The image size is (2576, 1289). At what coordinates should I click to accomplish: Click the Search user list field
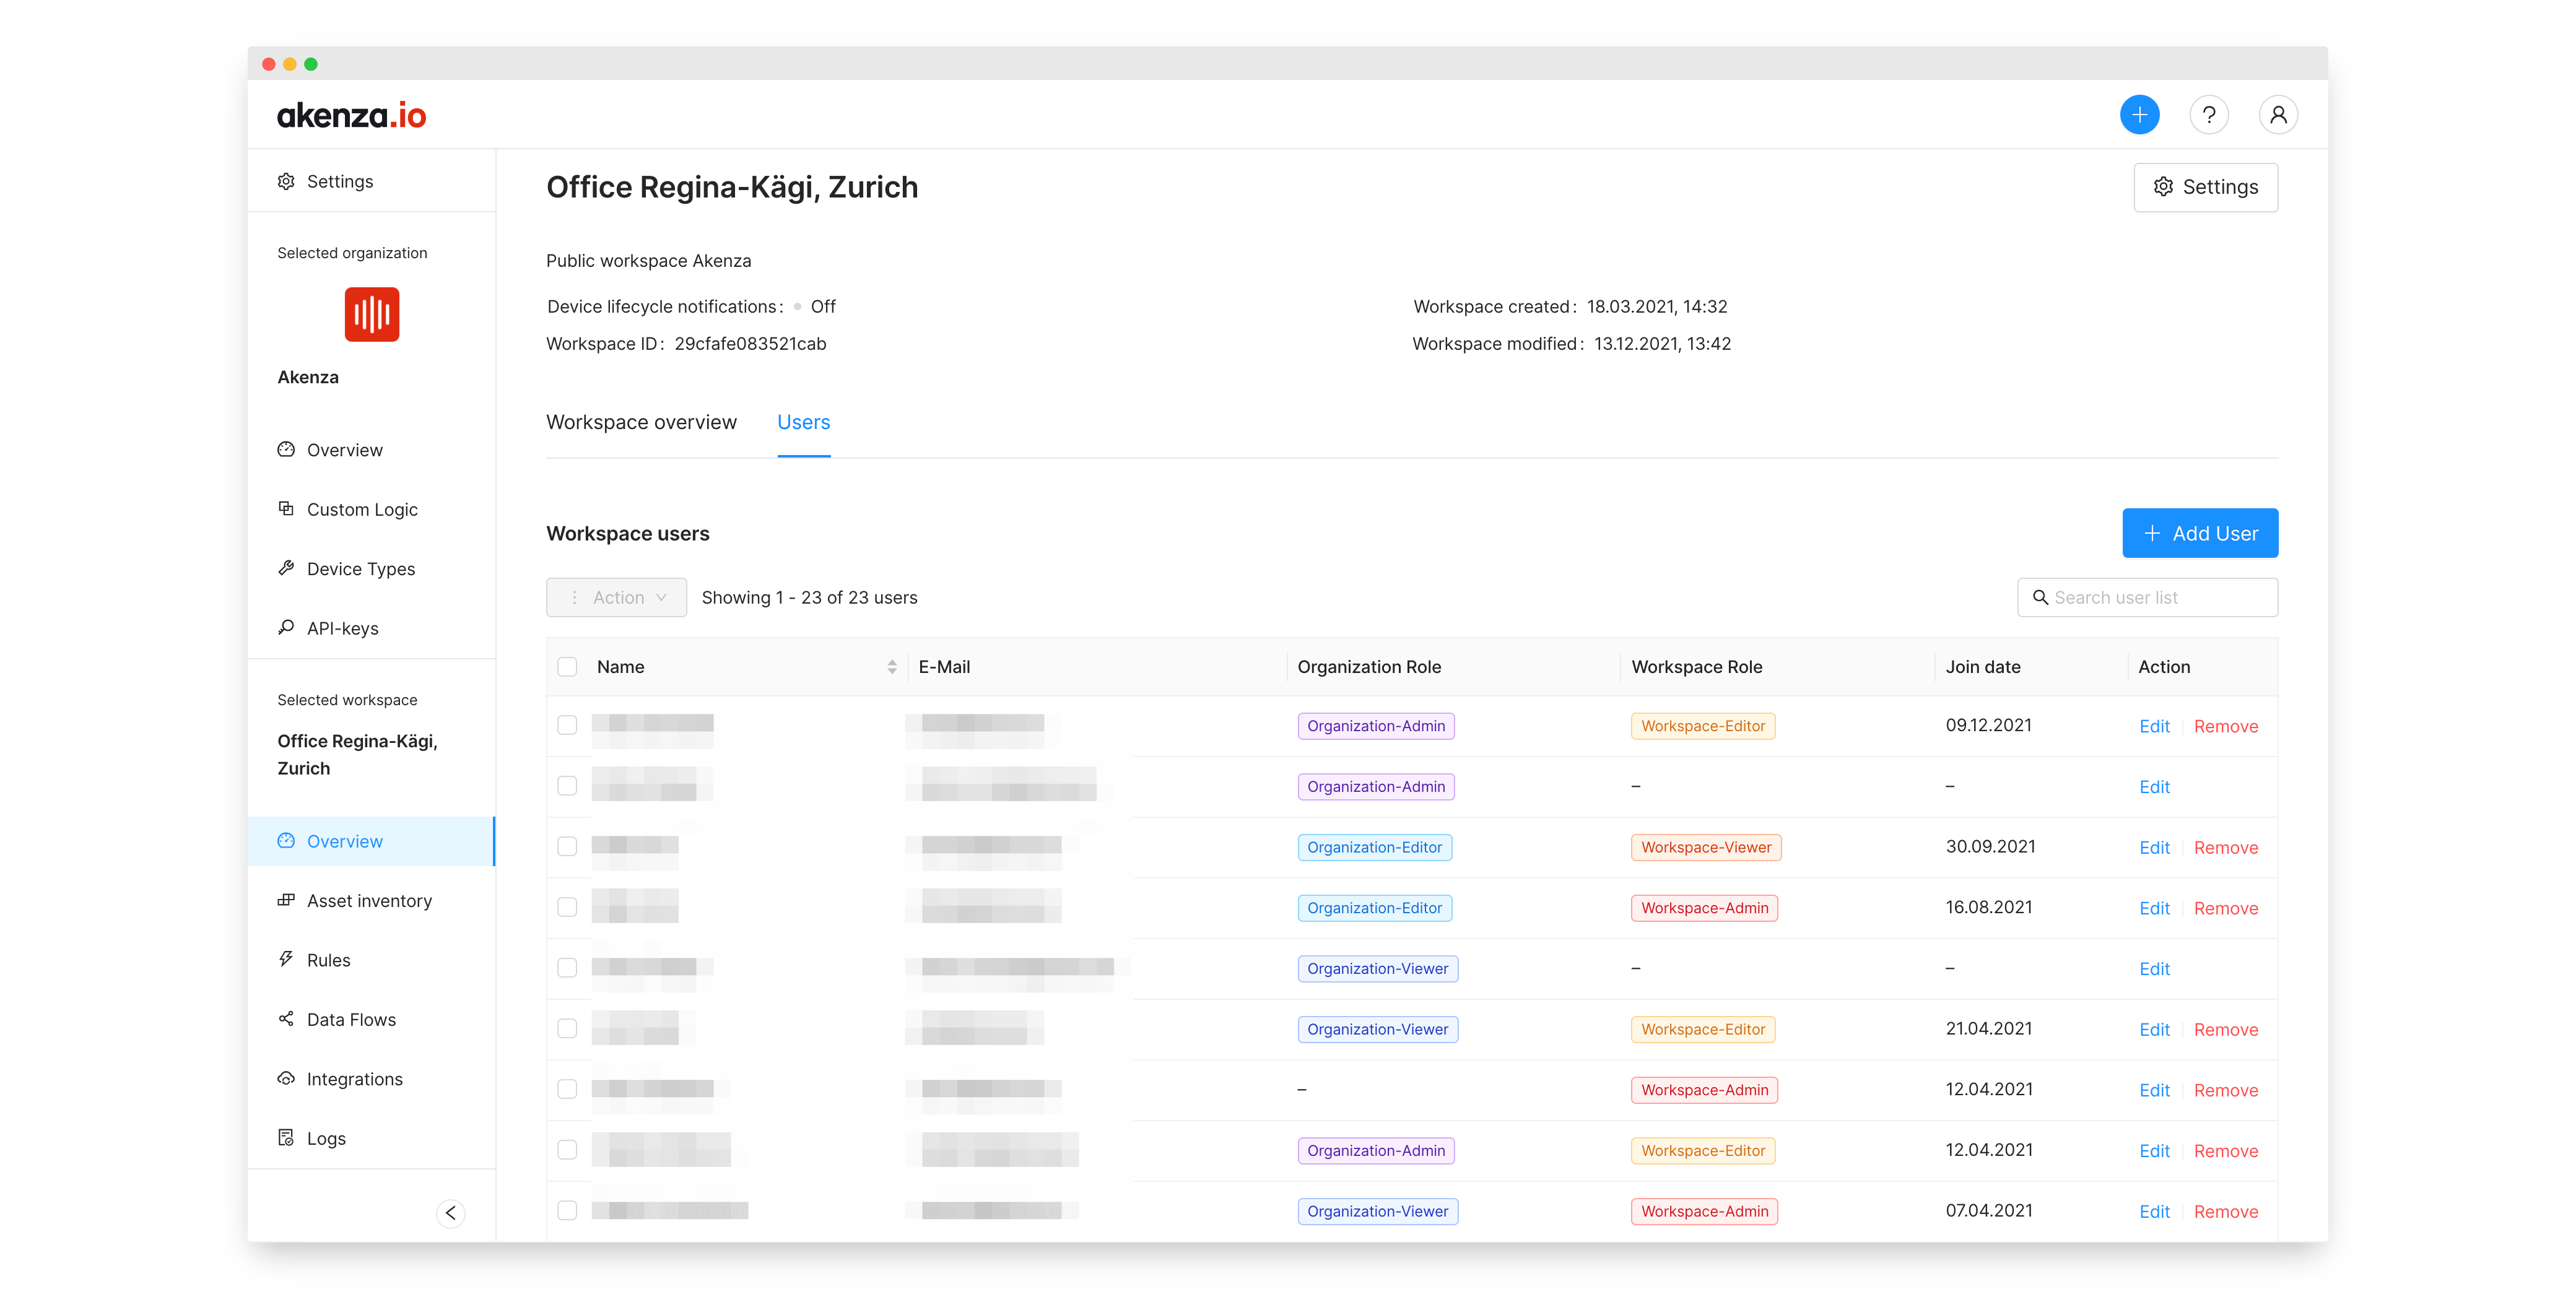pyautogui.click(x=2147, y=597)
